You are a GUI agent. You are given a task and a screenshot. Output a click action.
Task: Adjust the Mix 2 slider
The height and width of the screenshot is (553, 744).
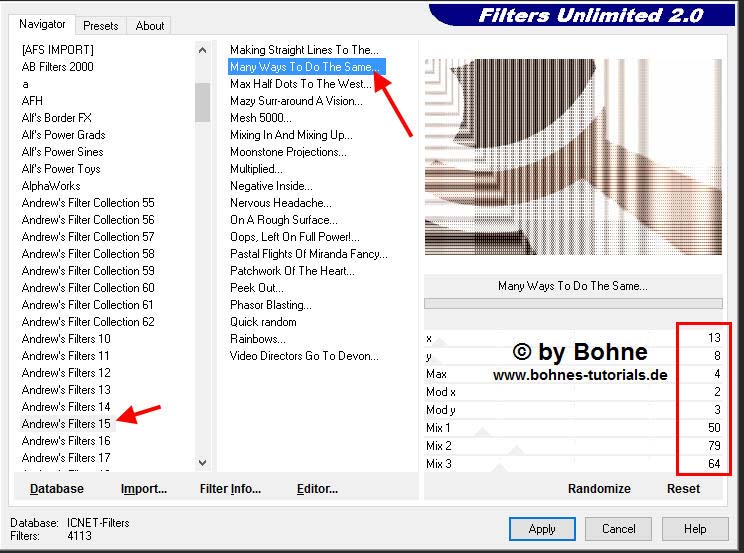pos(560,446)
